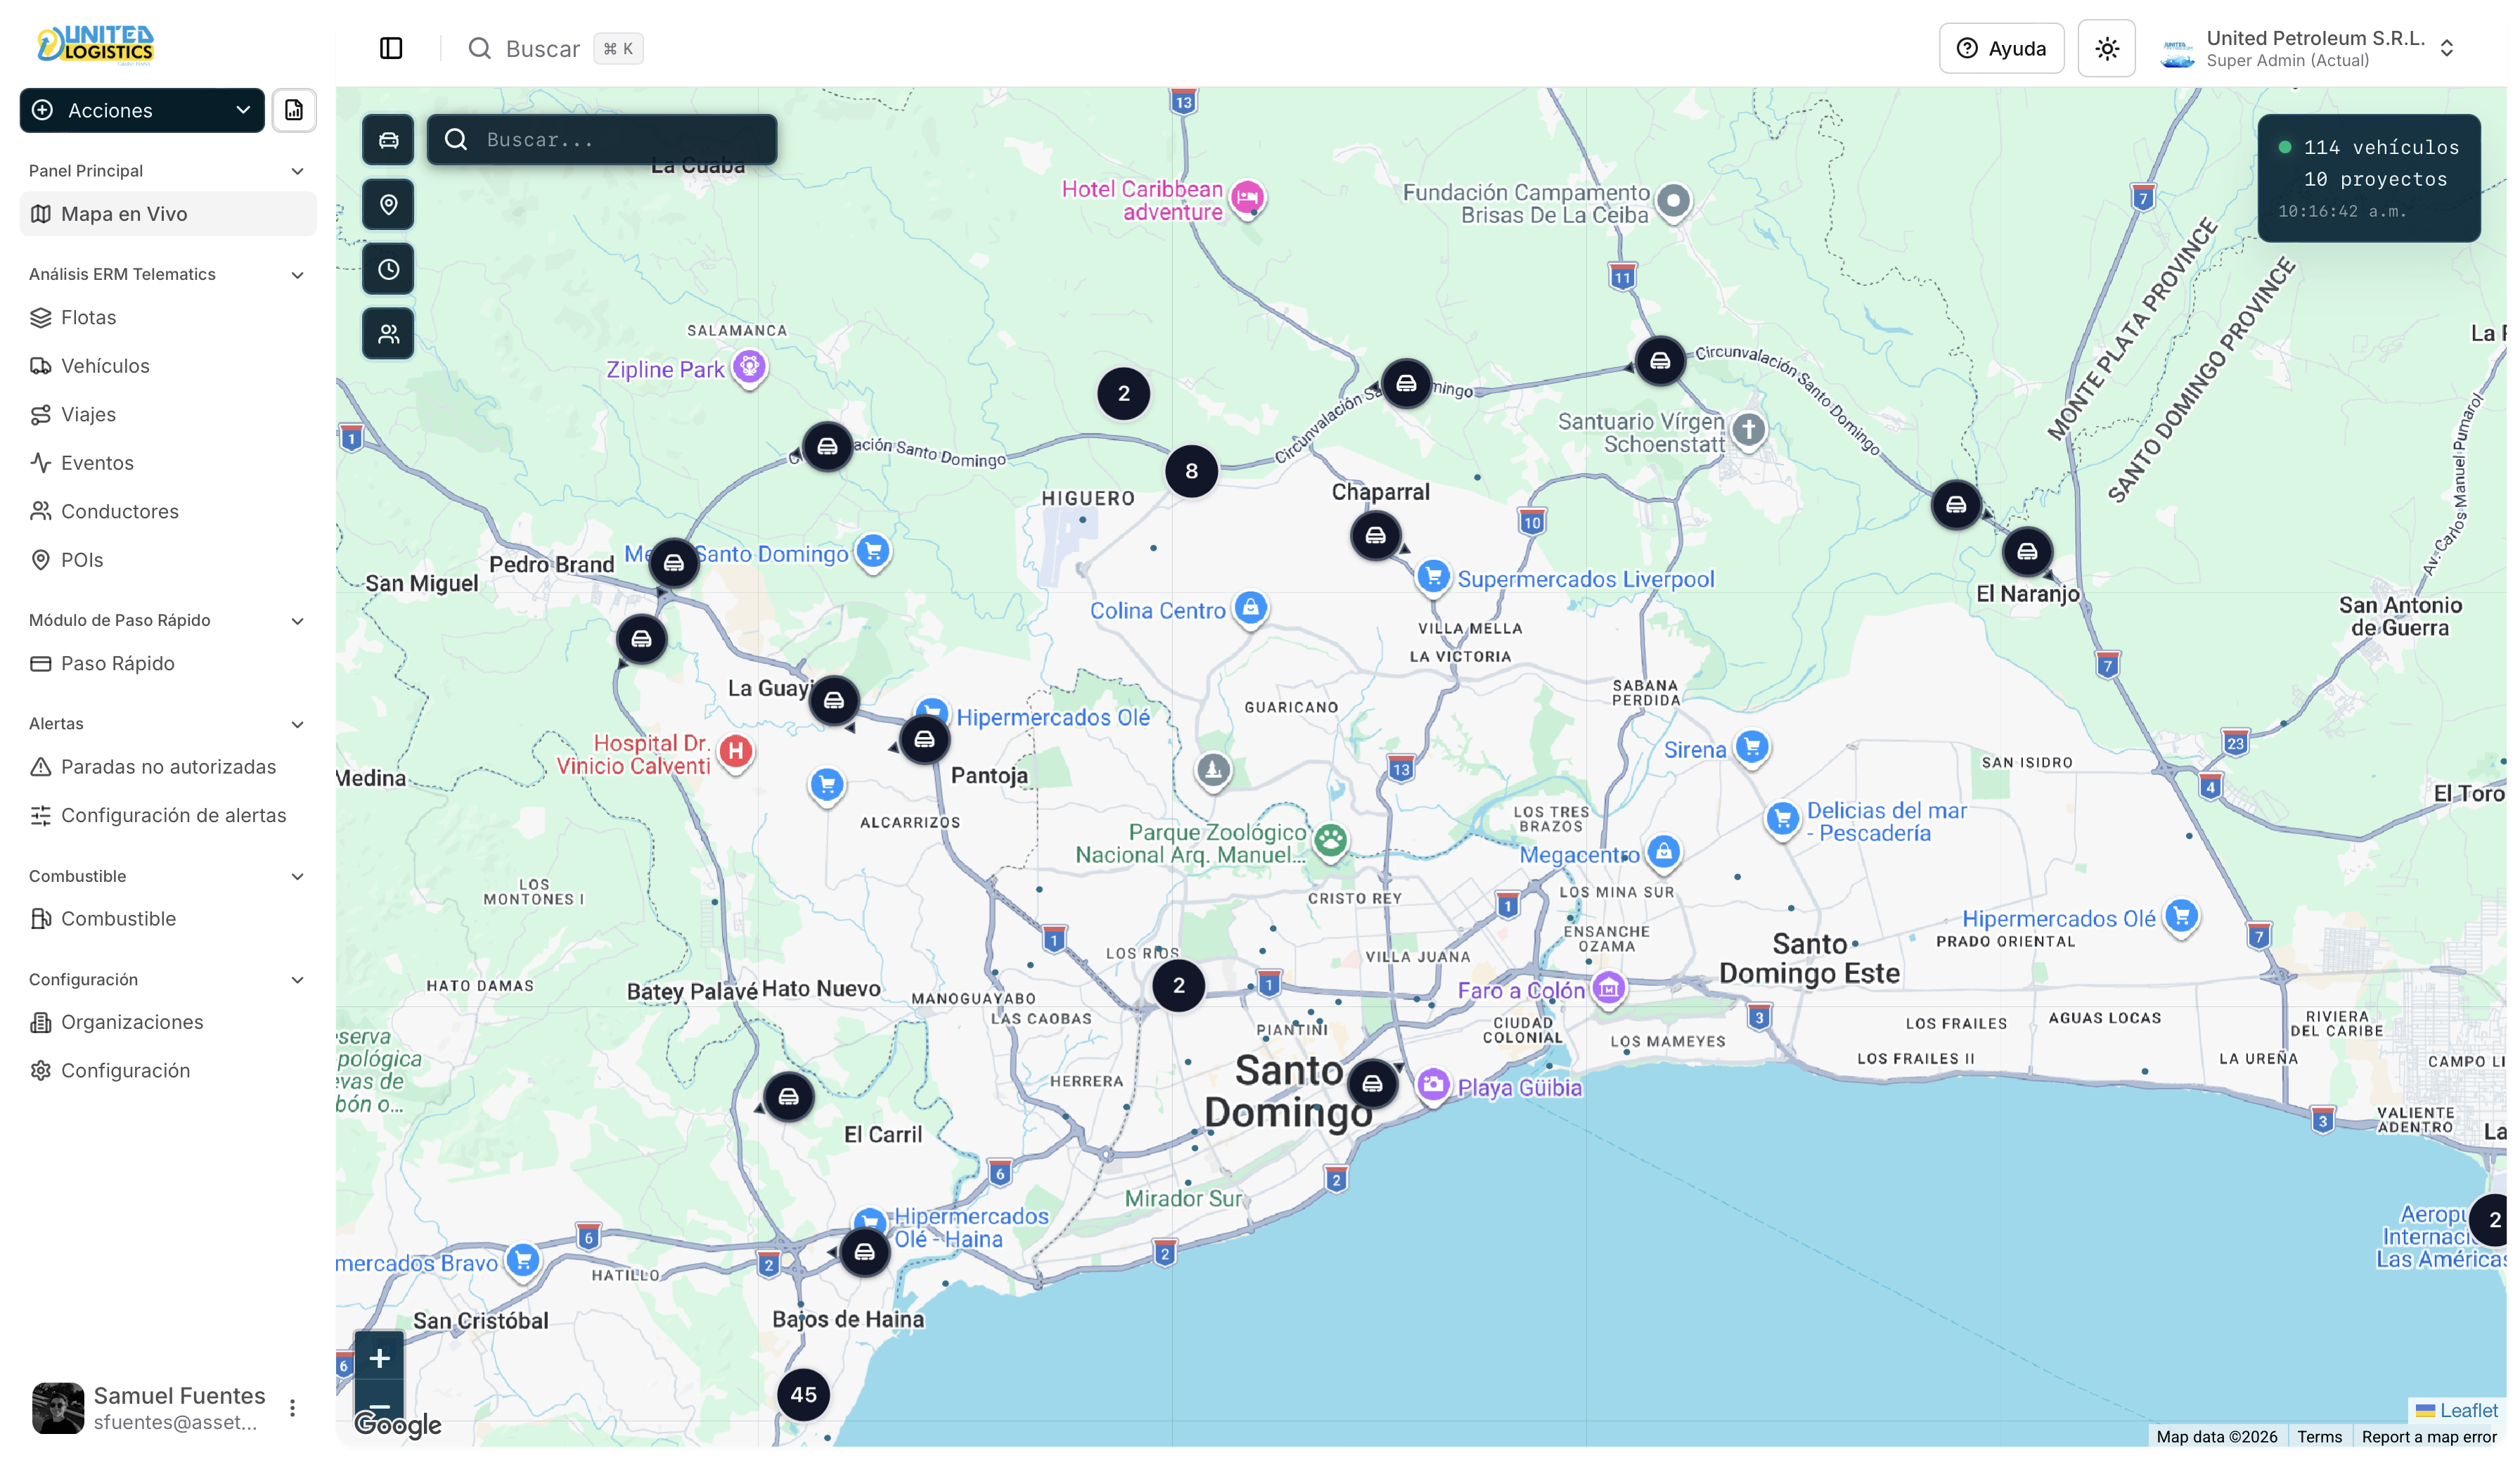Click vehicle marker by Hipermercados Olé Haina
Viewport: 2520px width, 1460px height.
coord(865,1253)
